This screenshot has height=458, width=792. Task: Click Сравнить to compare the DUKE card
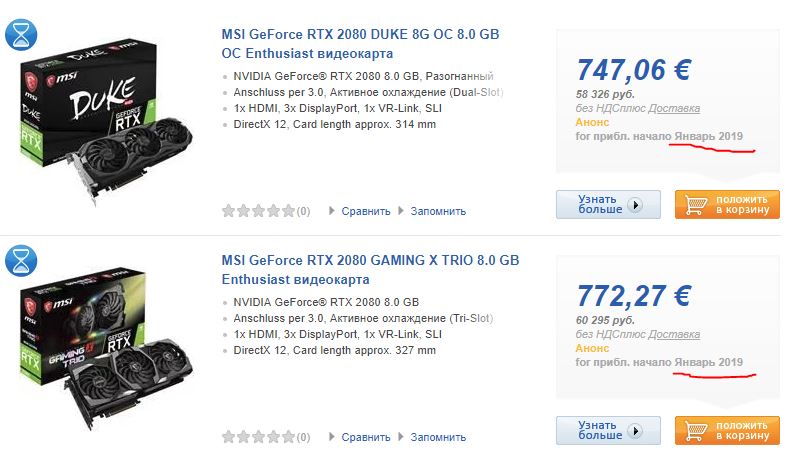(x=365, y=211)
